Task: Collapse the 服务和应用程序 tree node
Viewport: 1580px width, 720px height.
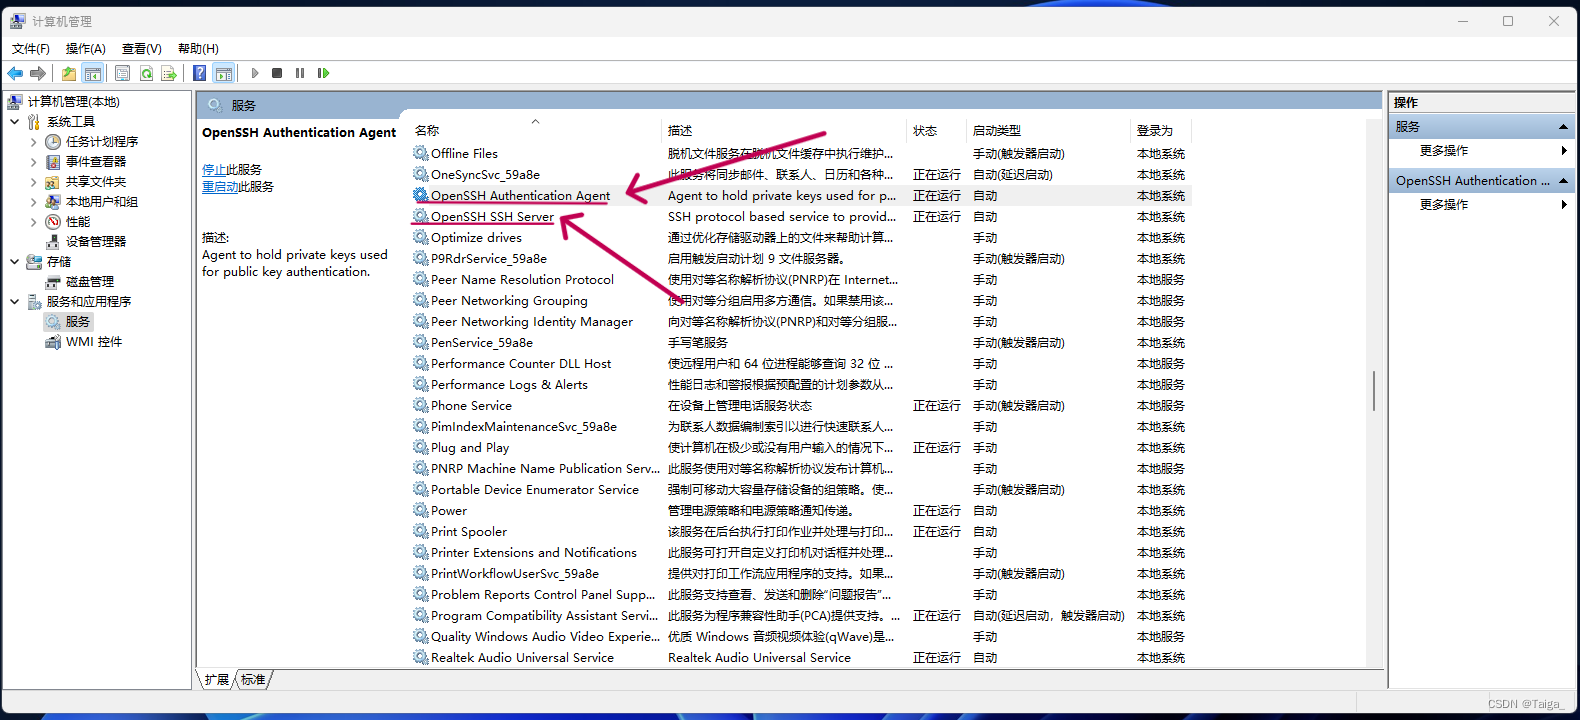Action: click(x=15, y=302)
